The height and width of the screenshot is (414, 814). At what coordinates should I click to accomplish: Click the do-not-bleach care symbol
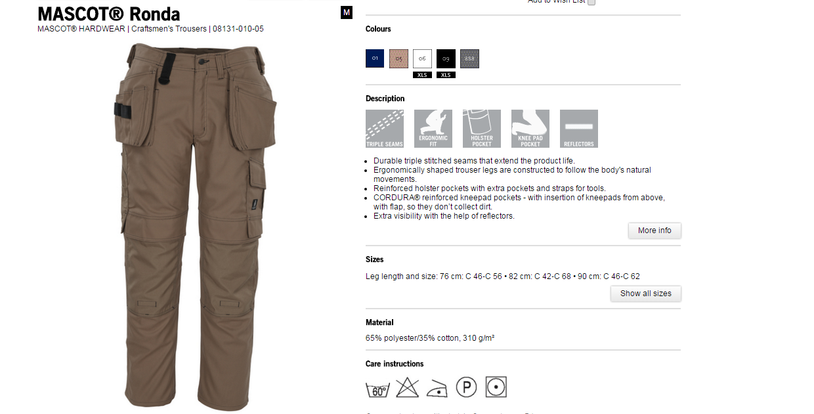(408, 388)
